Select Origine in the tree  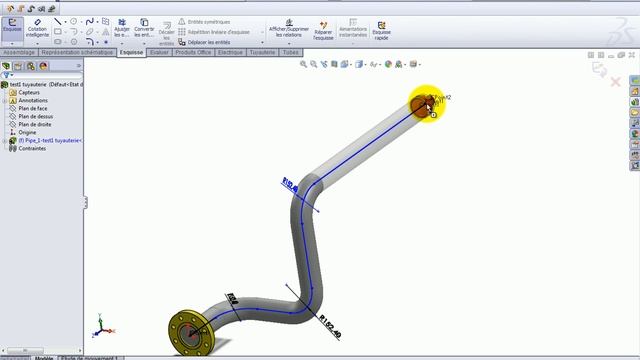click(x=27, y=132)
